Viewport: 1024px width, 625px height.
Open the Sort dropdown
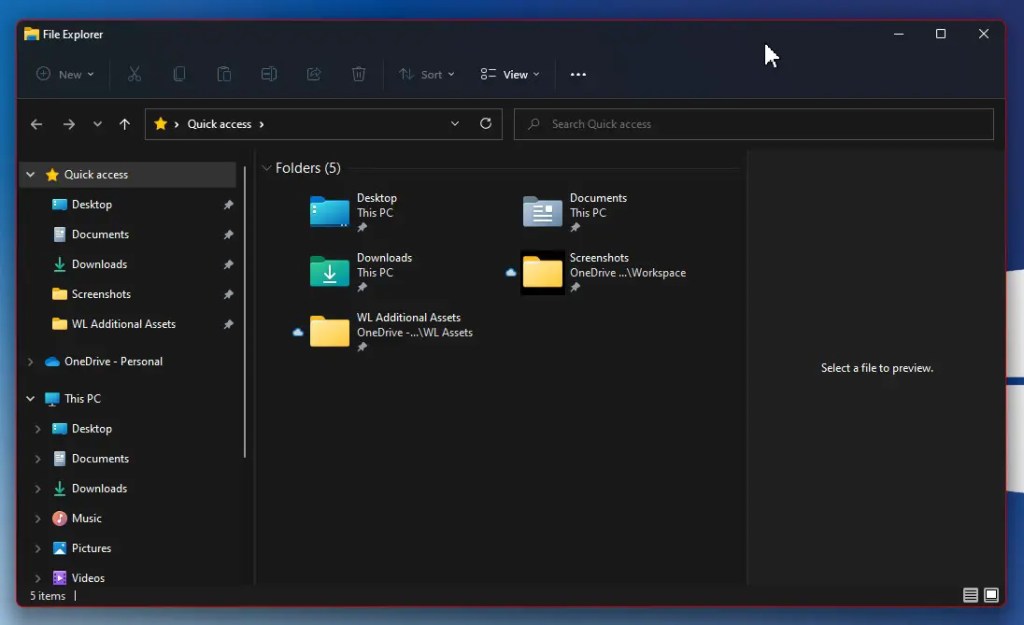427,74
